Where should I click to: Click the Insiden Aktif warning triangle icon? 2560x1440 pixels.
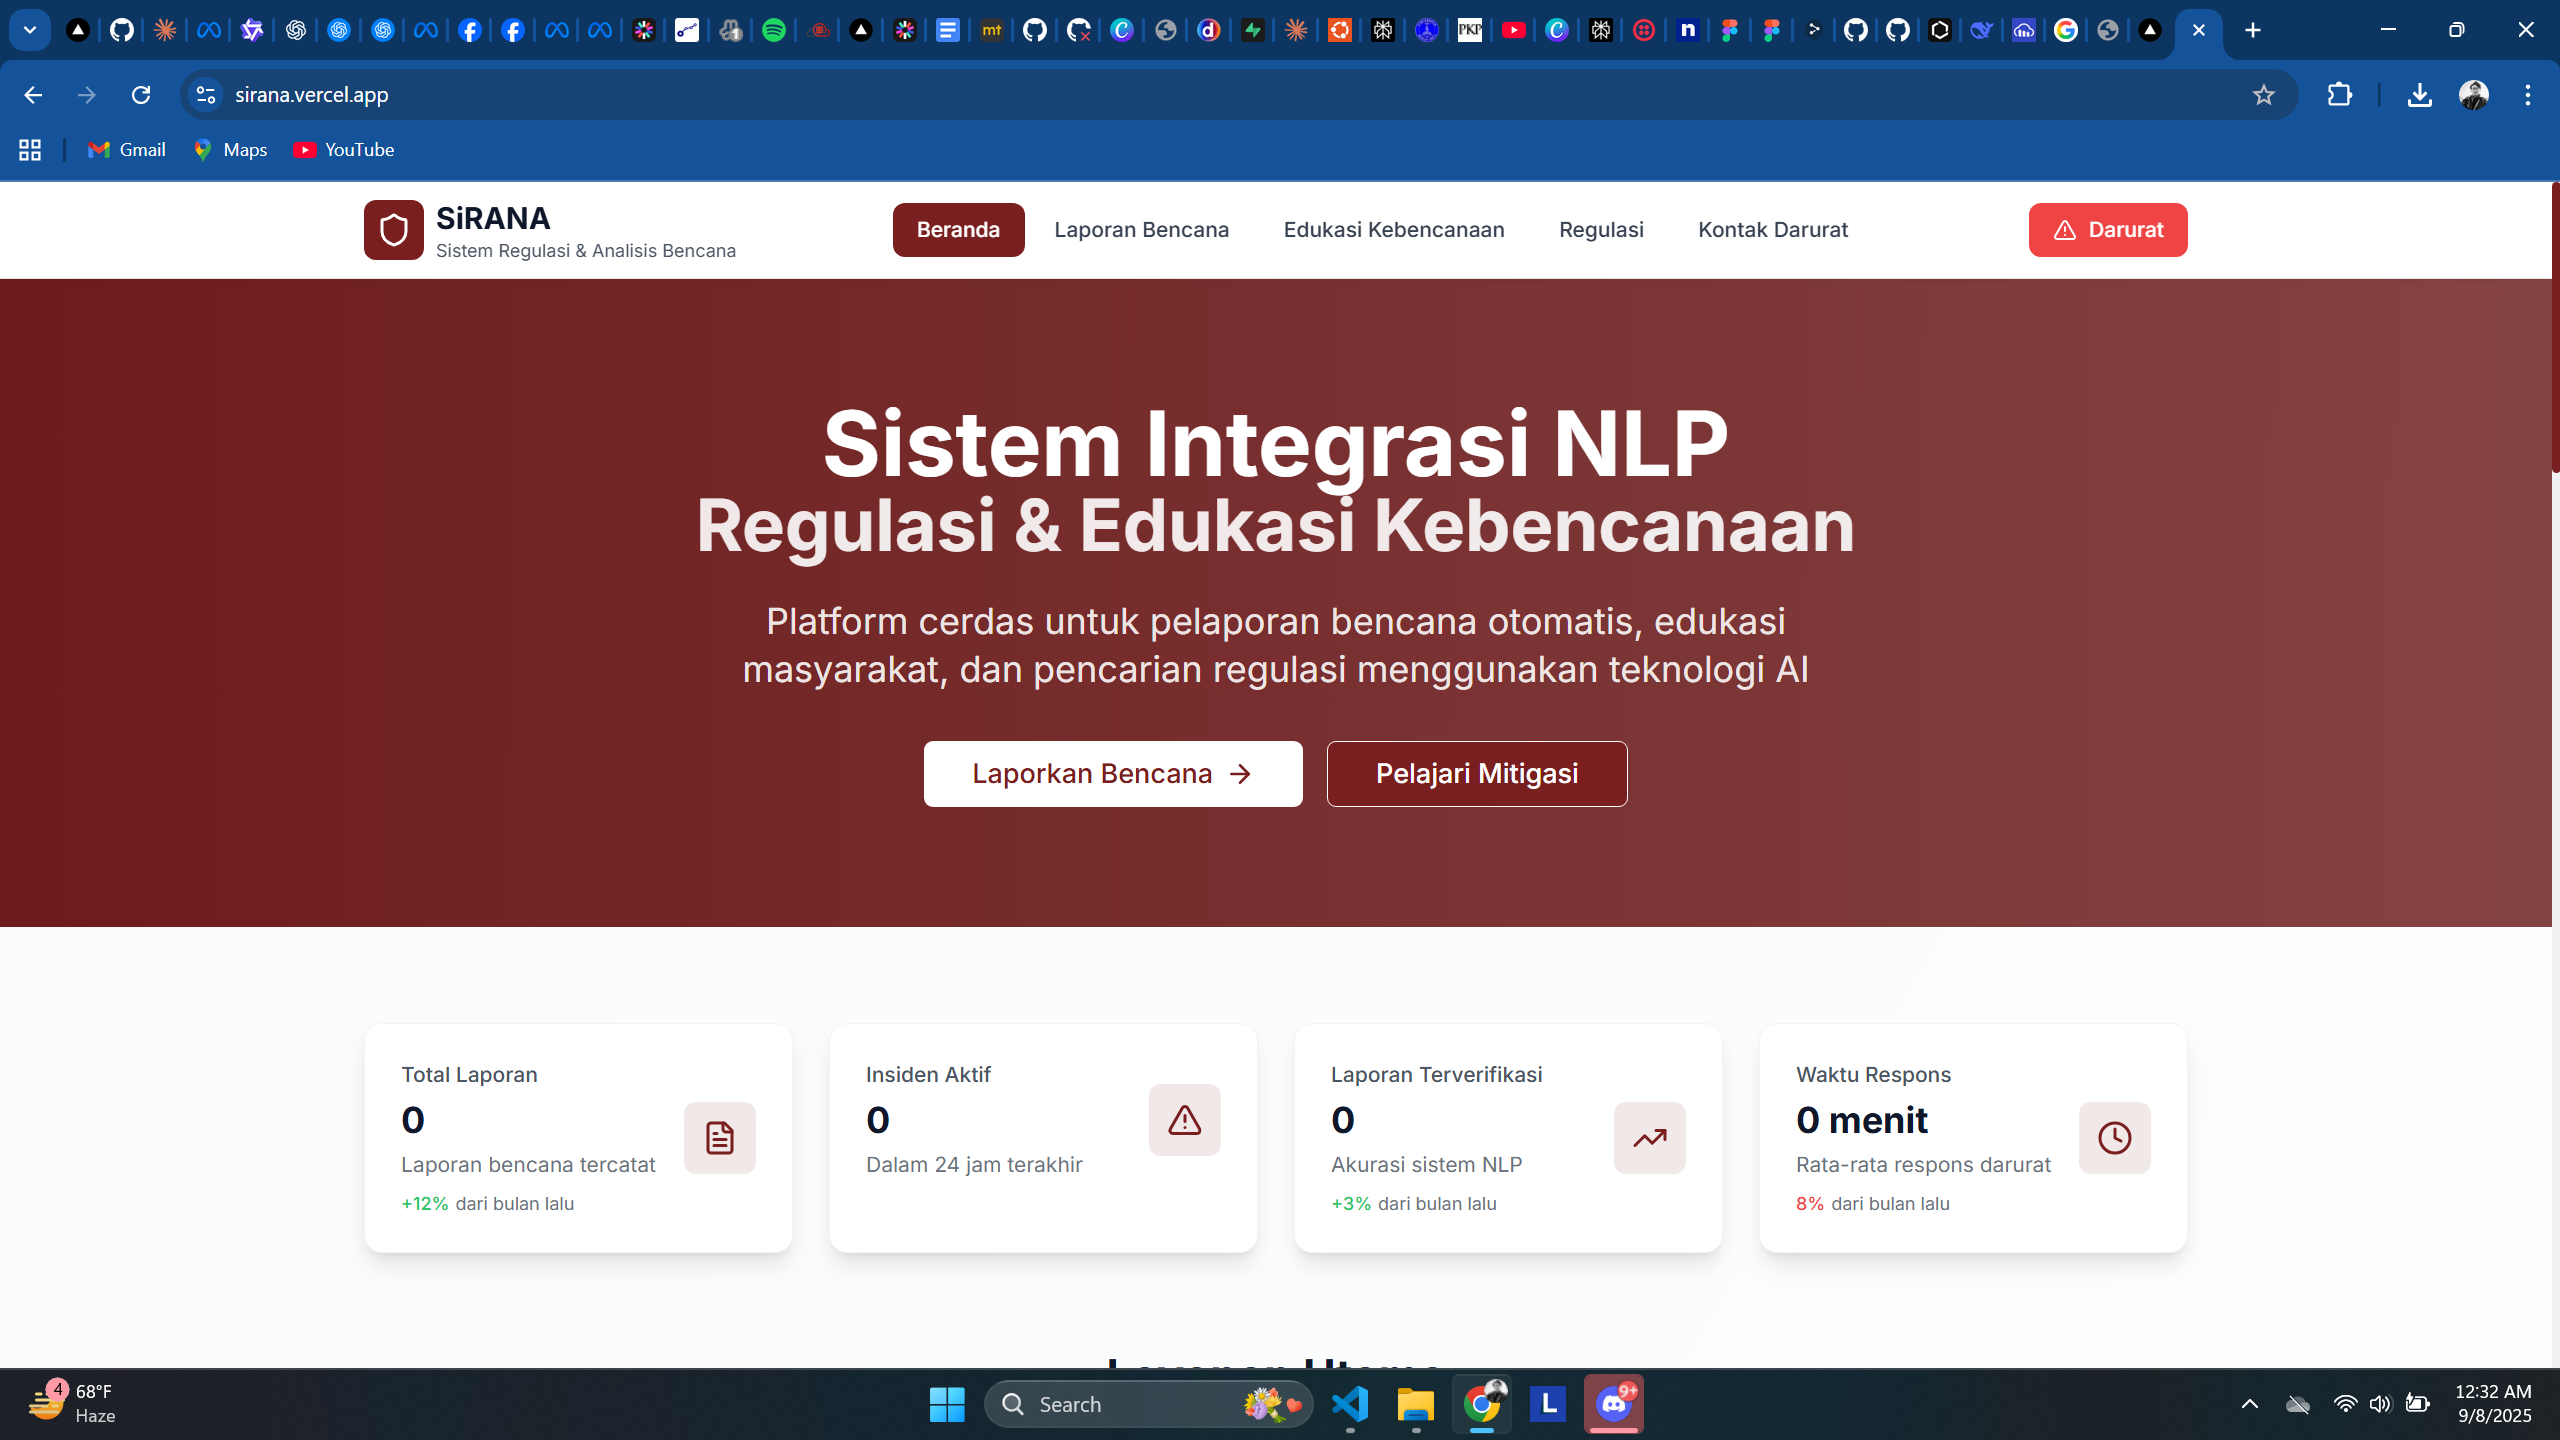tap(1184, 1120)
